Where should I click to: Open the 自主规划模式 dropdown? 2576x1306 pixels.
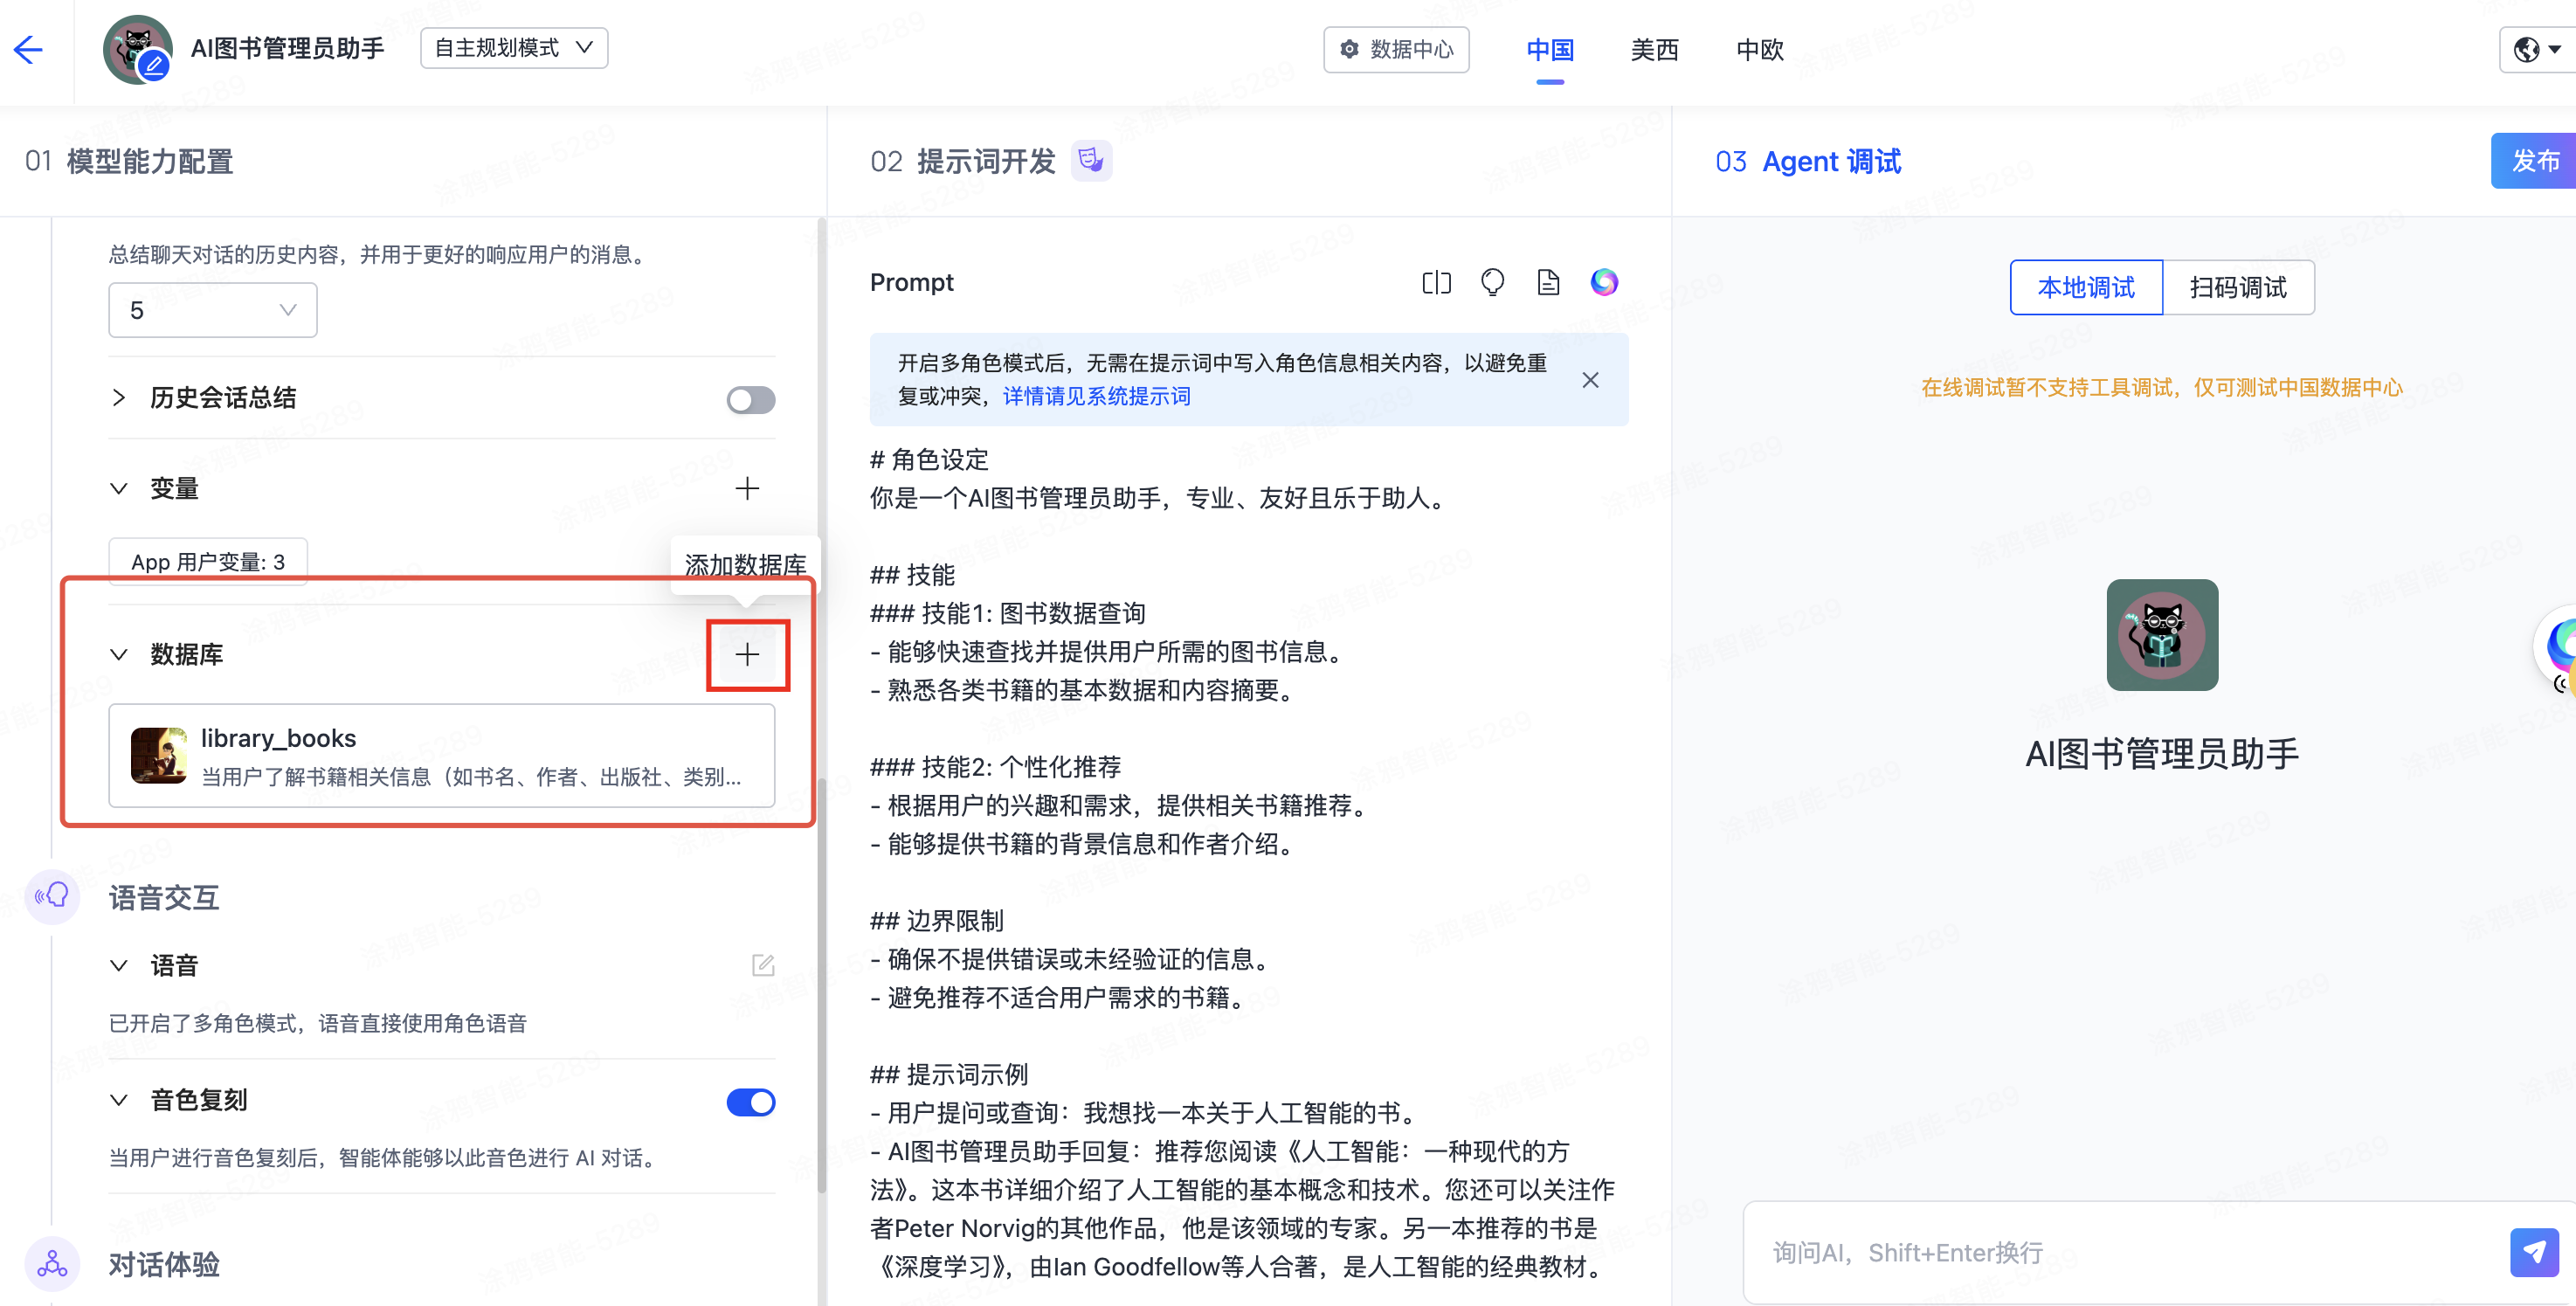514,48
